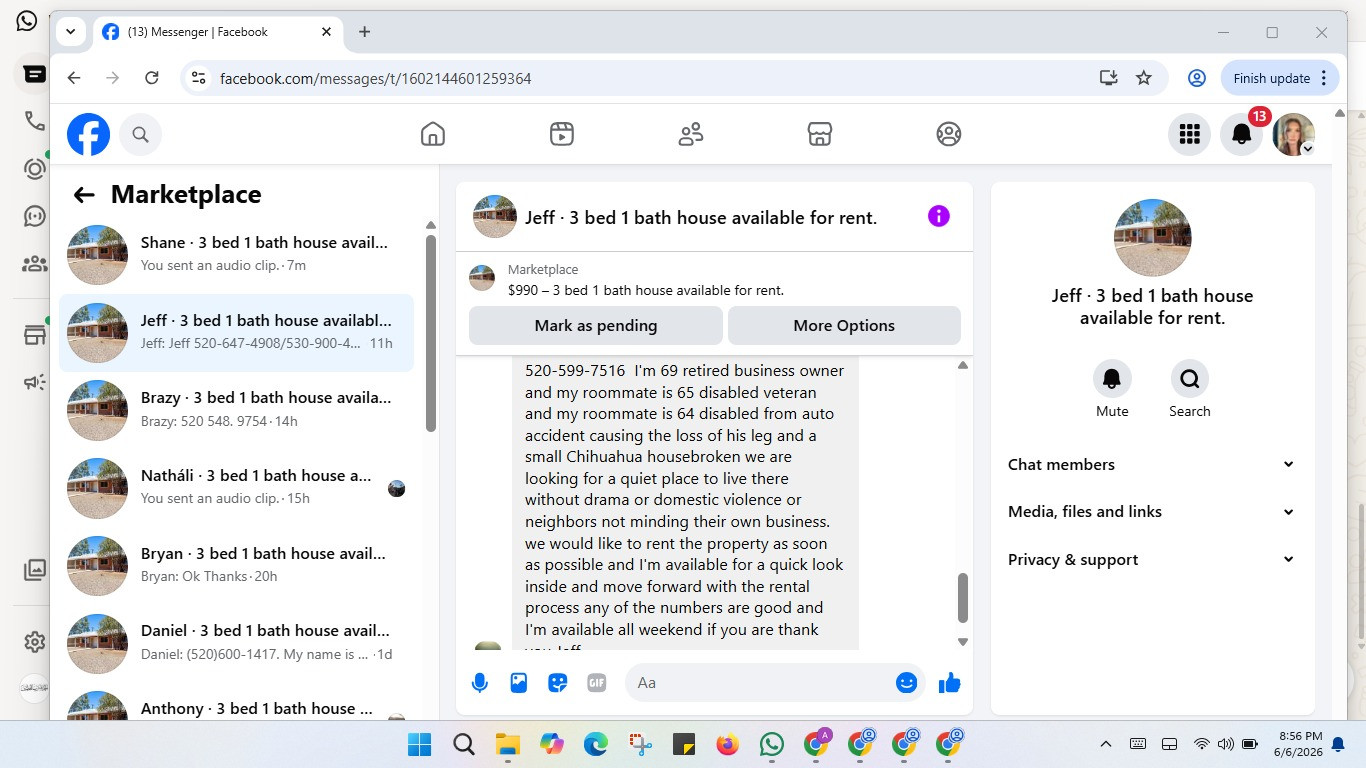Open the Facebook search magnifier
Image resolution: width=1366 pixels, height=768 pixels.
click(140, 134)
